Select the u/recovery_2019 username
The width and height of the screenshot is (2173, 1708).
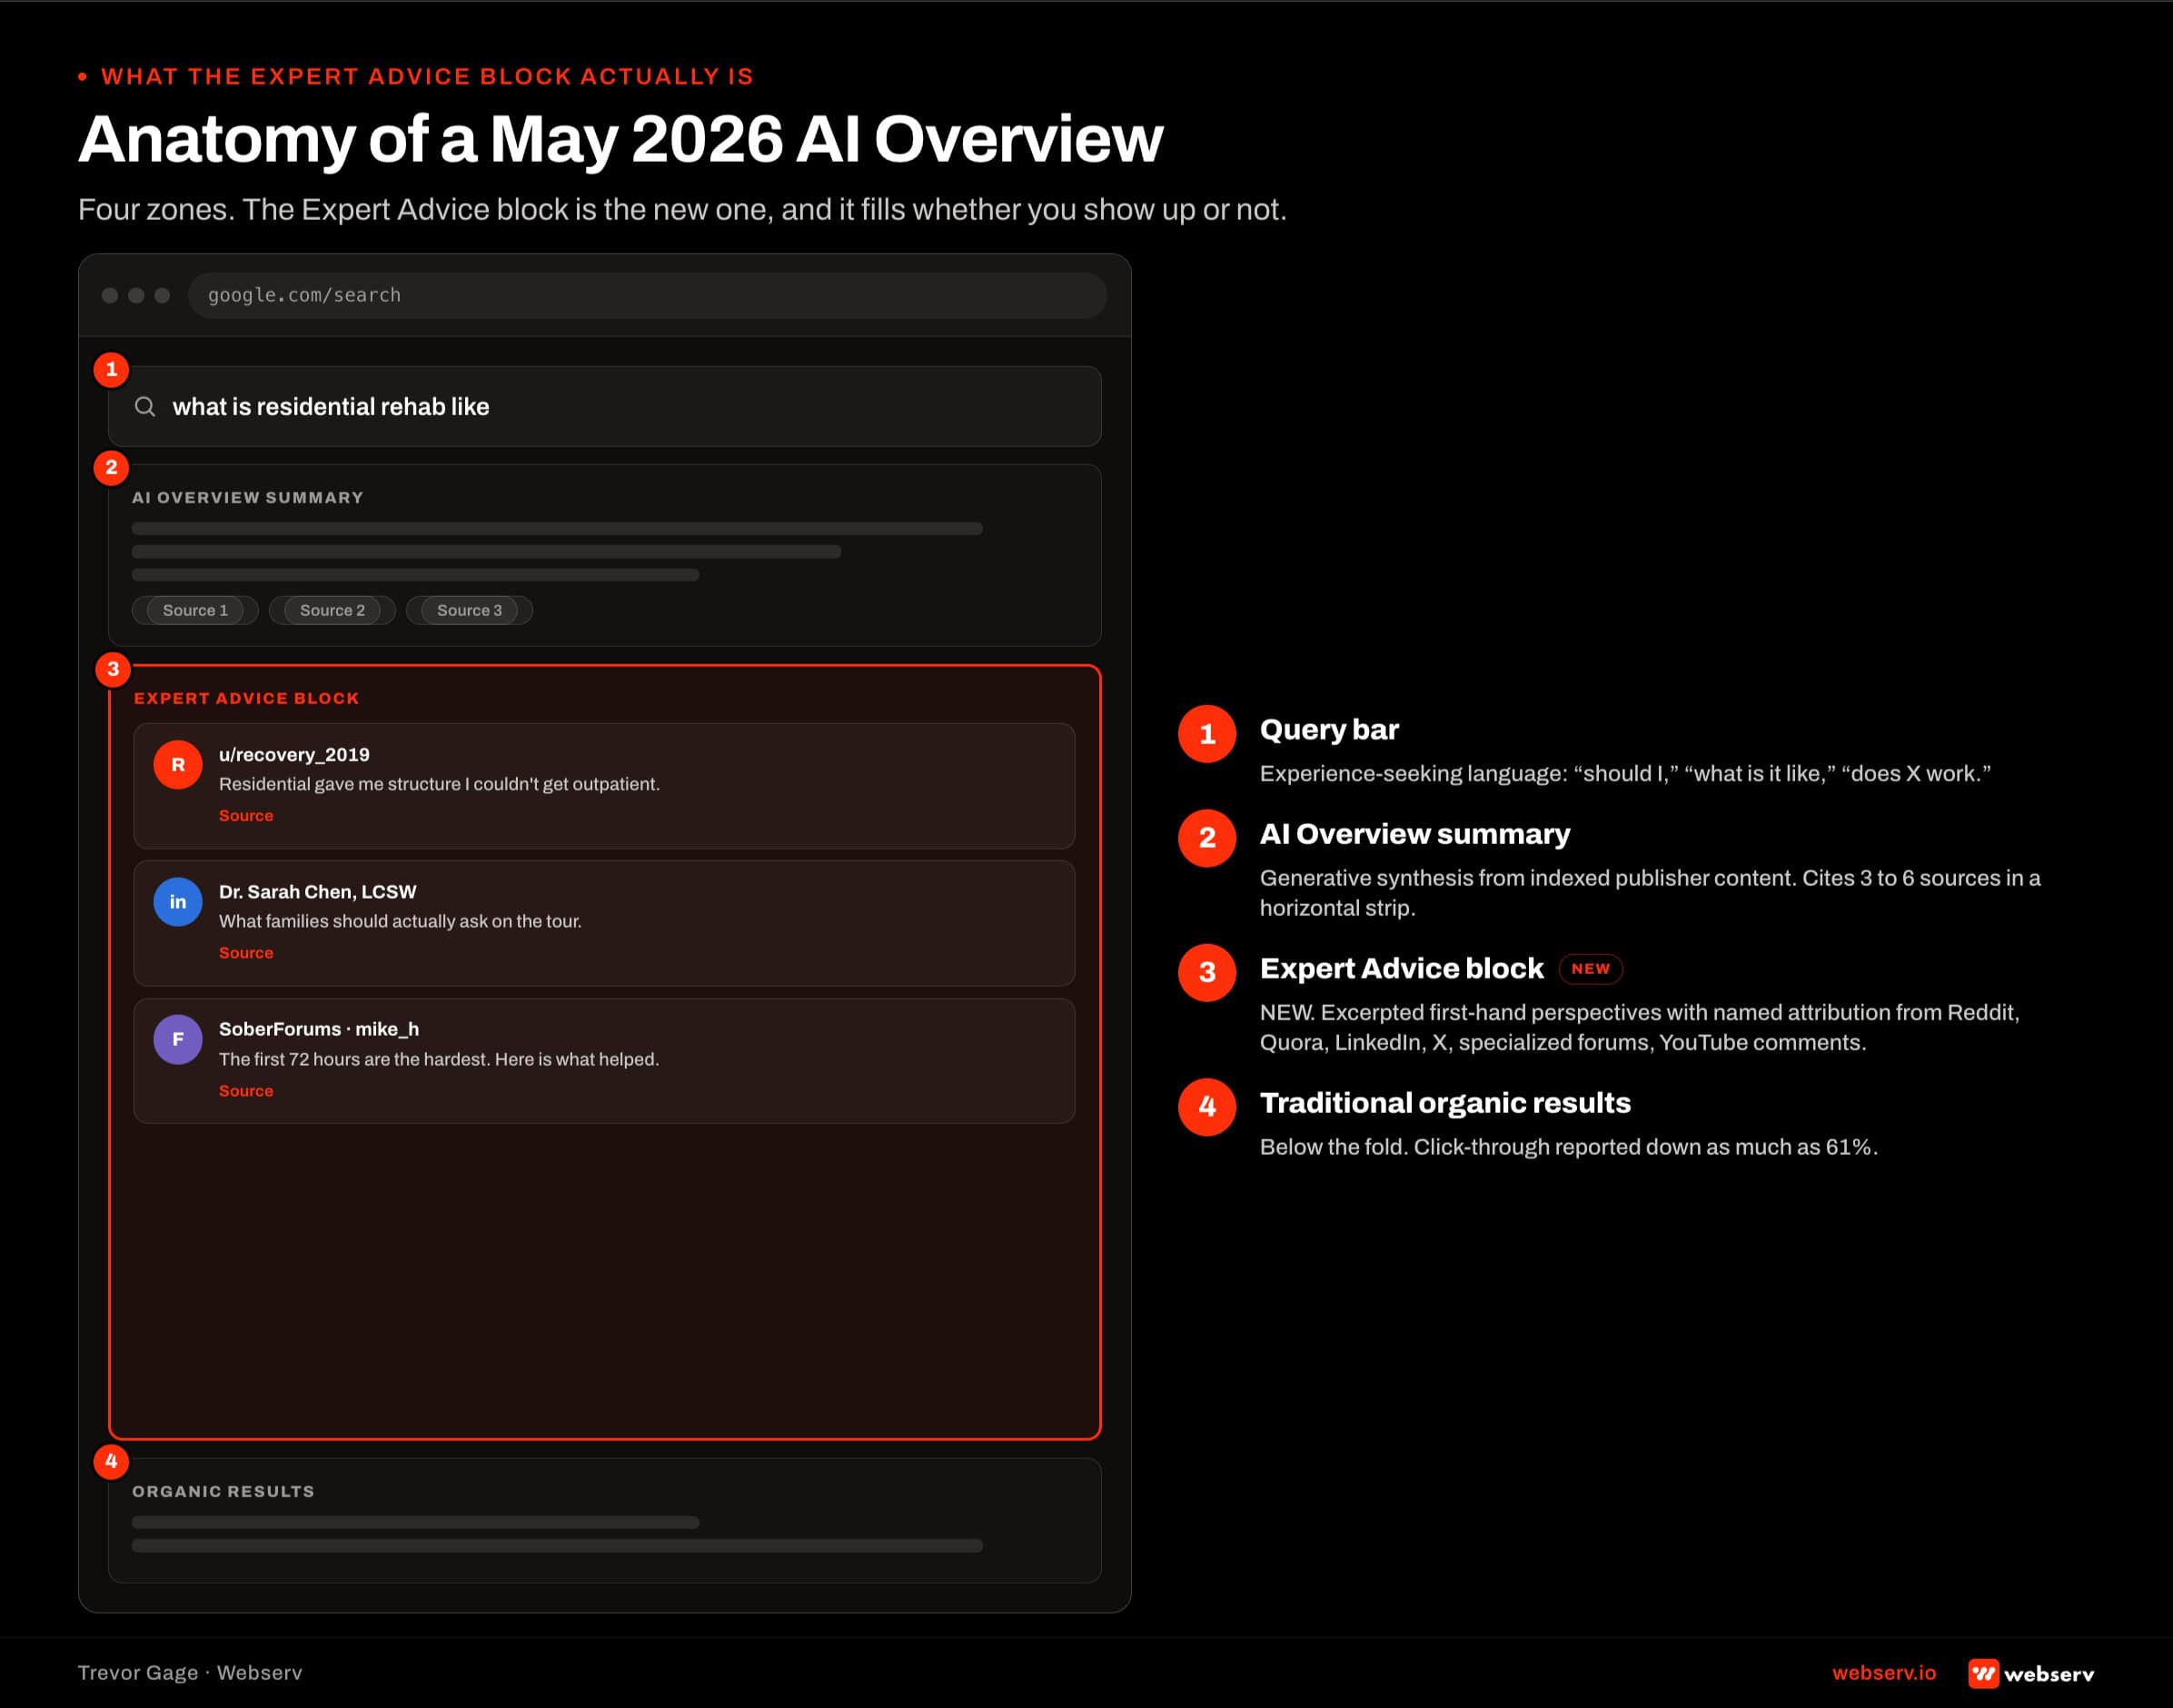294,755
